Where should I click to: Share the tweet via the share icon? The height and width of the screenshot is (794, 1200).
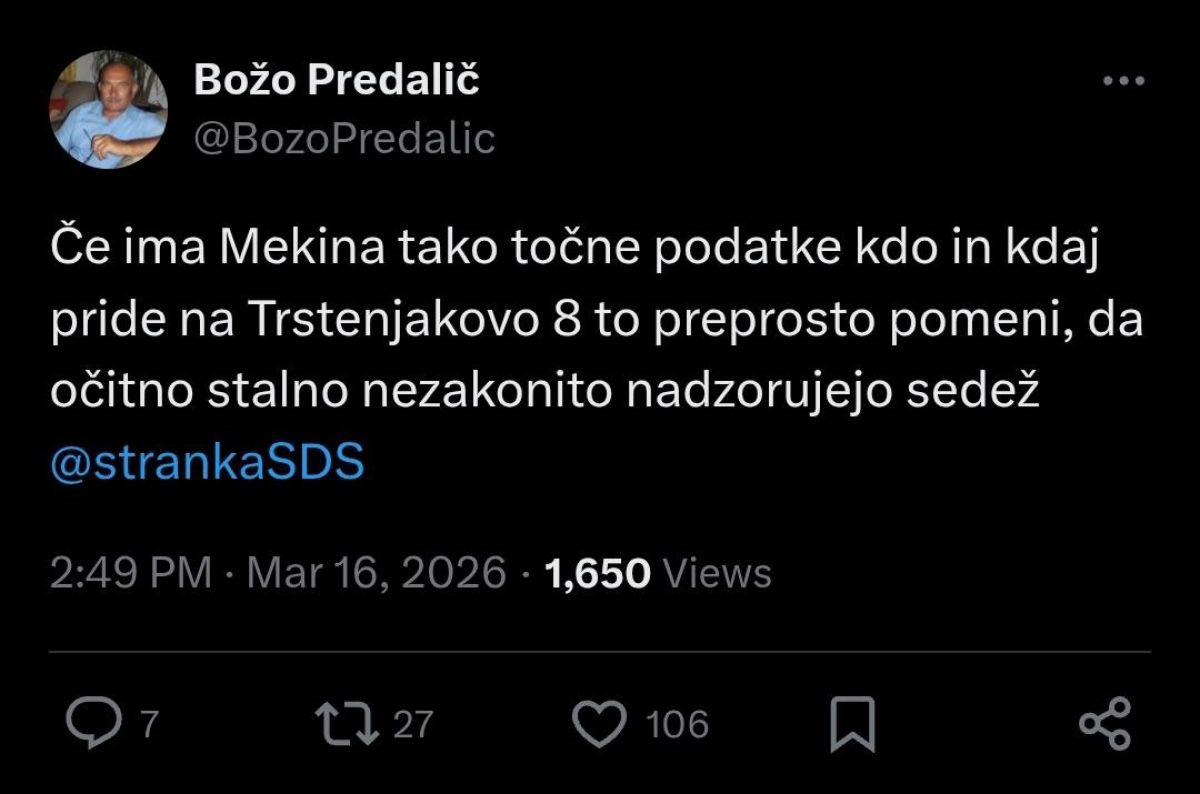coord(1105,723)
